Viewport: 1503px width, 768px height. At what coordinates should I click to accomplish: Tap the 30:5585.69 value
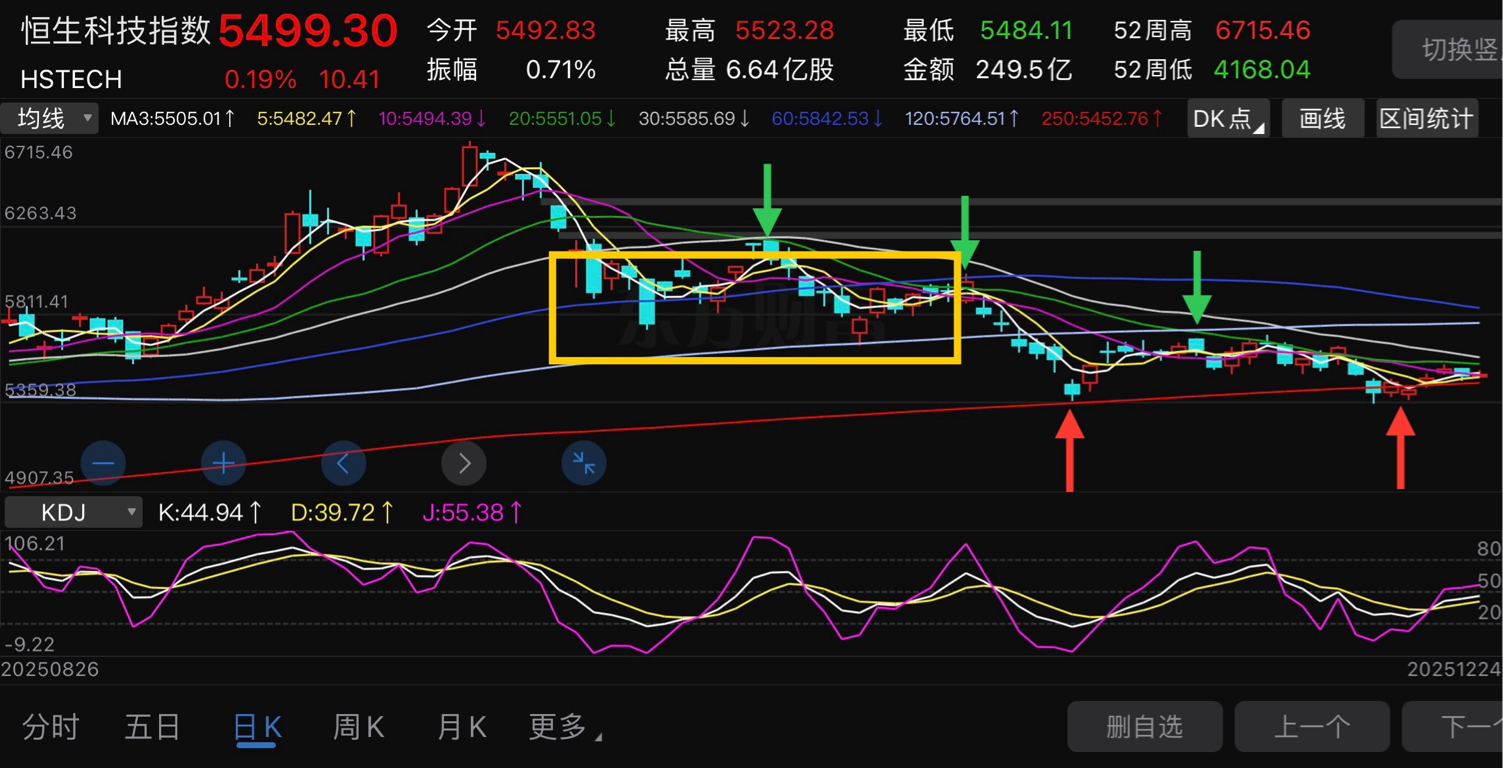(x=695, y=119)
